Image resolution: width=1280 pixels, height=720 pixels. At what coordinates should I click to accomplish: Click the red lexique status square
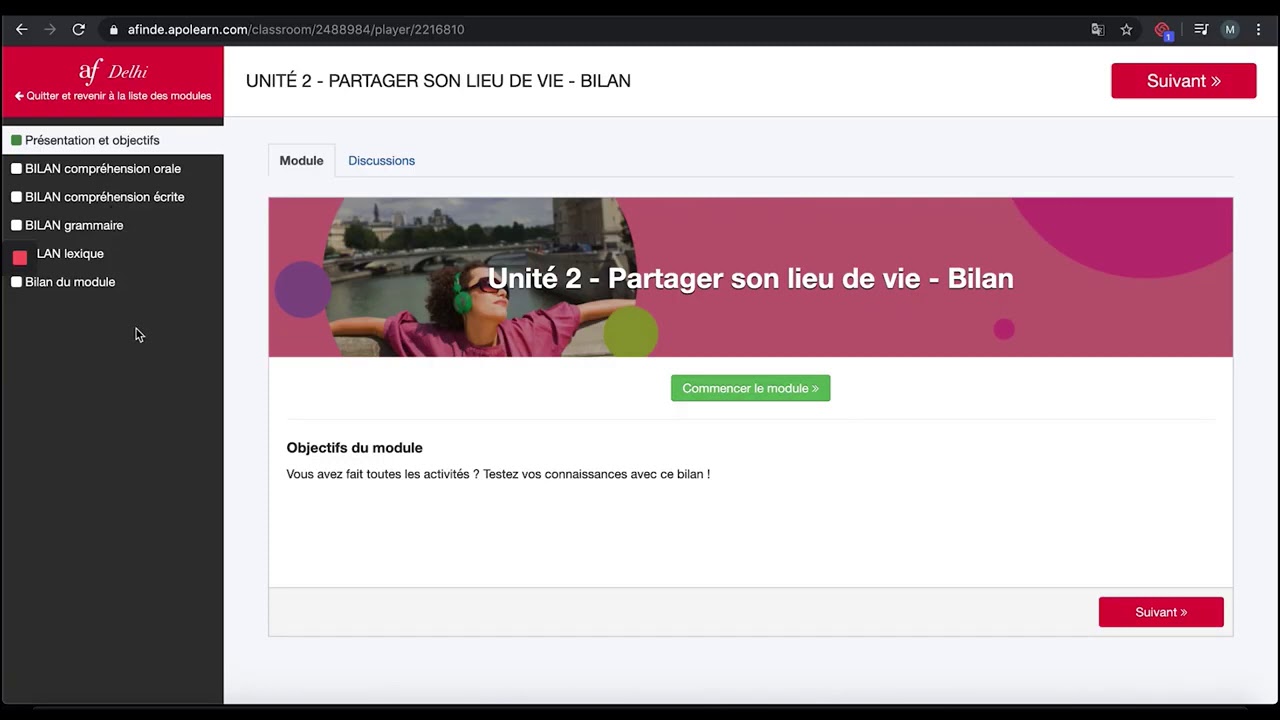point(19,257)
